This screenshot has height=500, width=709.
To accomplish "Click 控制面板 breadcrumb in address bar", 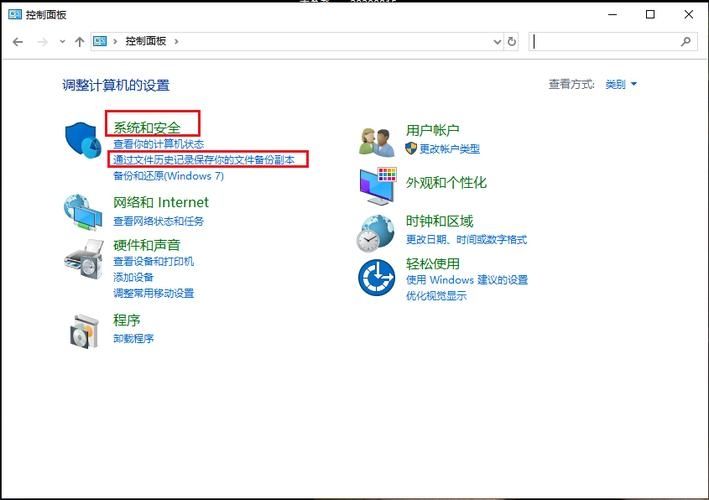I will 146,41.
